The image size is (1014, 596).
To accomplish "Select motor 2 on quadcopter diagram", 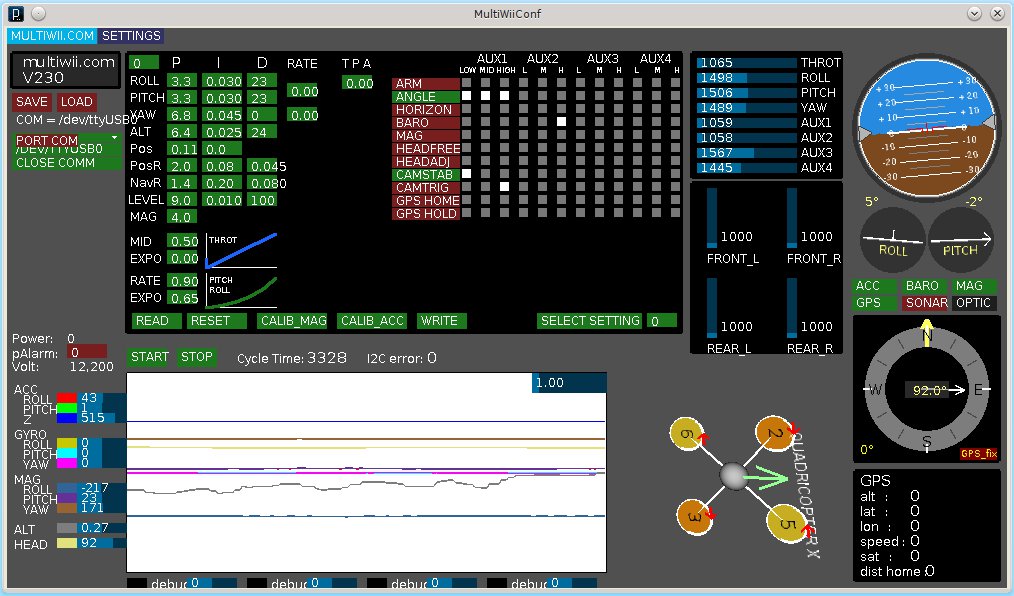I will point(775,433).
